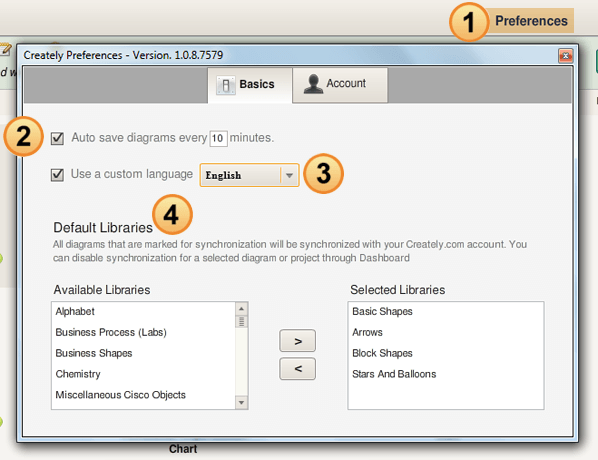Click the auto save minutes field

[x=218, y=138]
